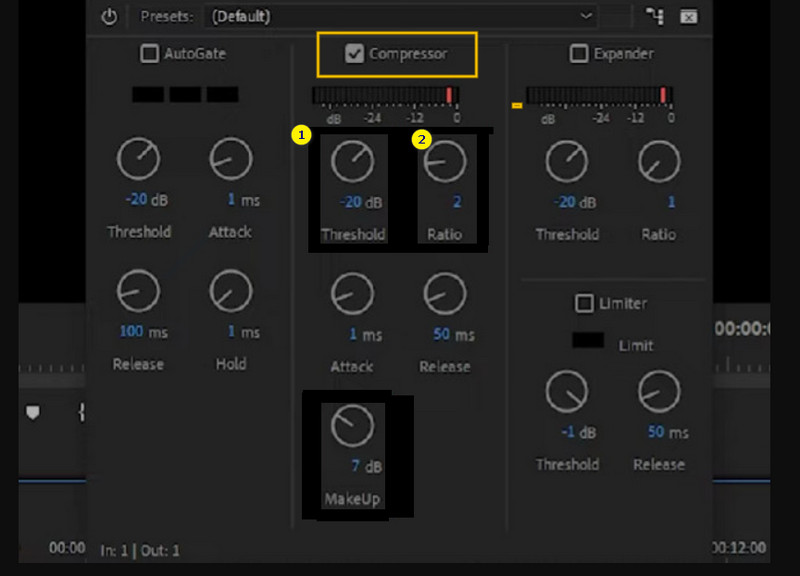Click the Compressor Ratio knob
This screenshot has height=576, width=800.
point(445,161)
